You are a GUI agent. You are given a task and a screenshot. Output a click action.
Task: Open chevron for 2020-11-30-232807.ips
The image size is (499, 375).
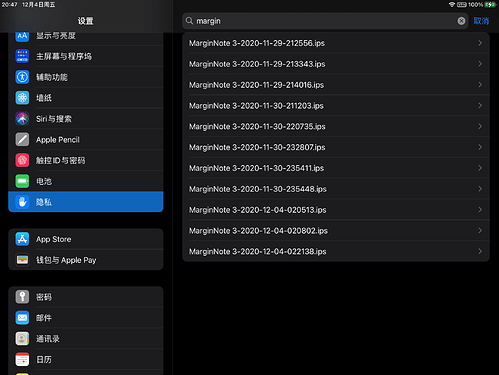480,147
